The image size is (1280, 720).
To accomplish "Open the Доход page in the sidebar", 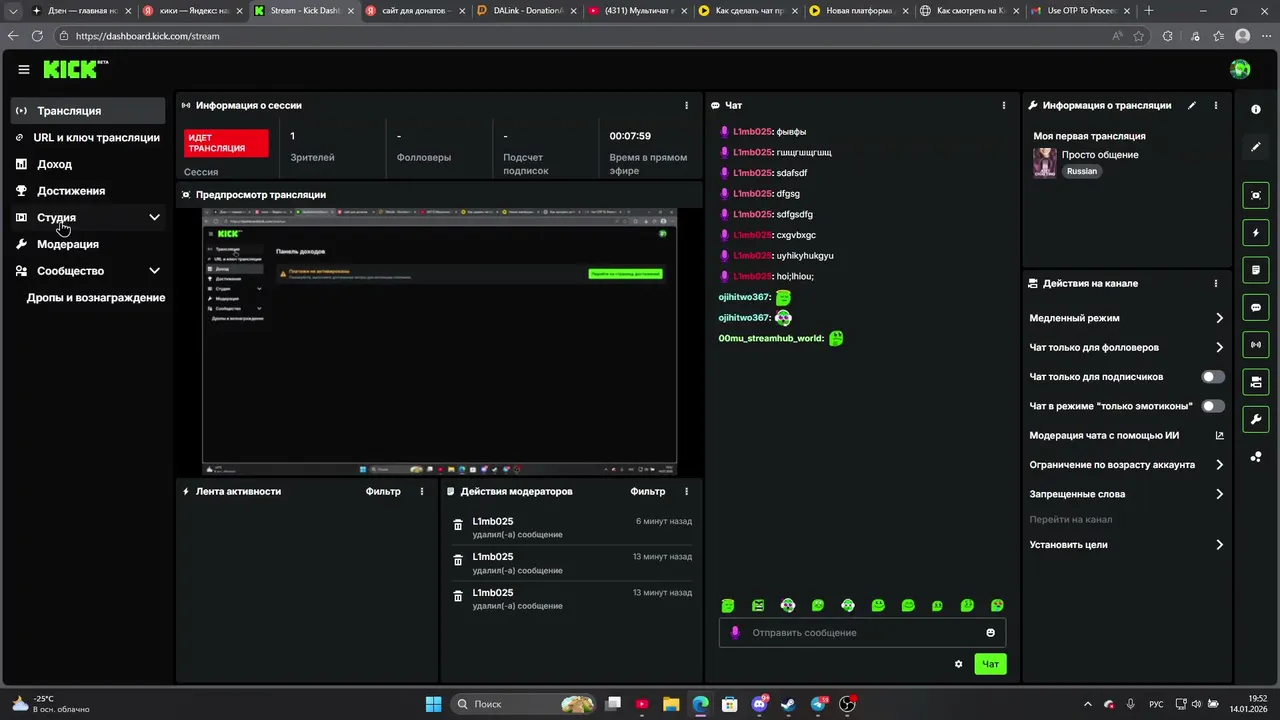I will 88,164.
